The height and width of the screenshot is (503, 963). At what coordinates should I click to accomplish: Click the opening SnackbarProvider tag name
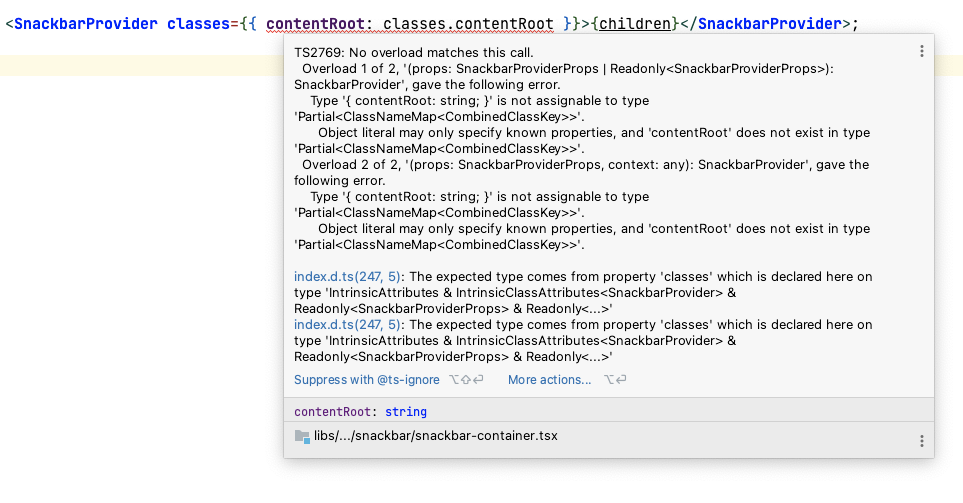pos(85,24)
